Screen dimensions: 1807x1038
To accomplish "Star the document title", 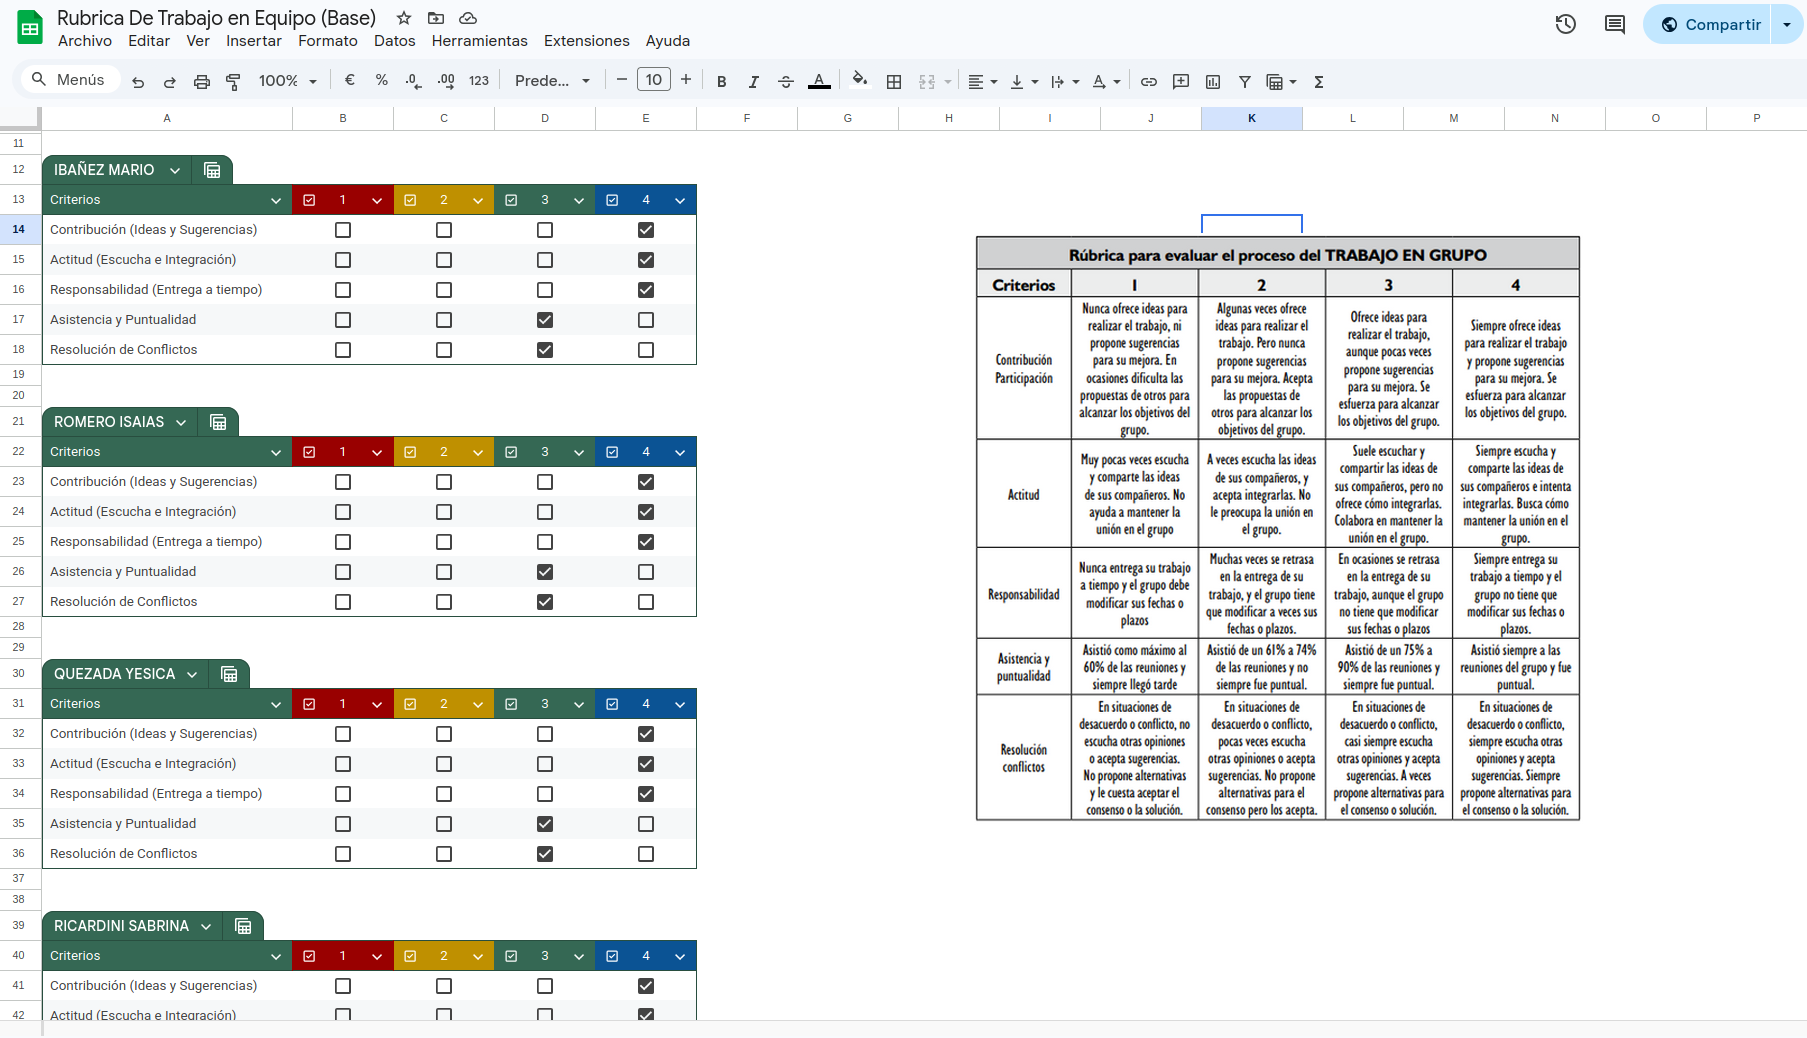I will tap(404, 18).
